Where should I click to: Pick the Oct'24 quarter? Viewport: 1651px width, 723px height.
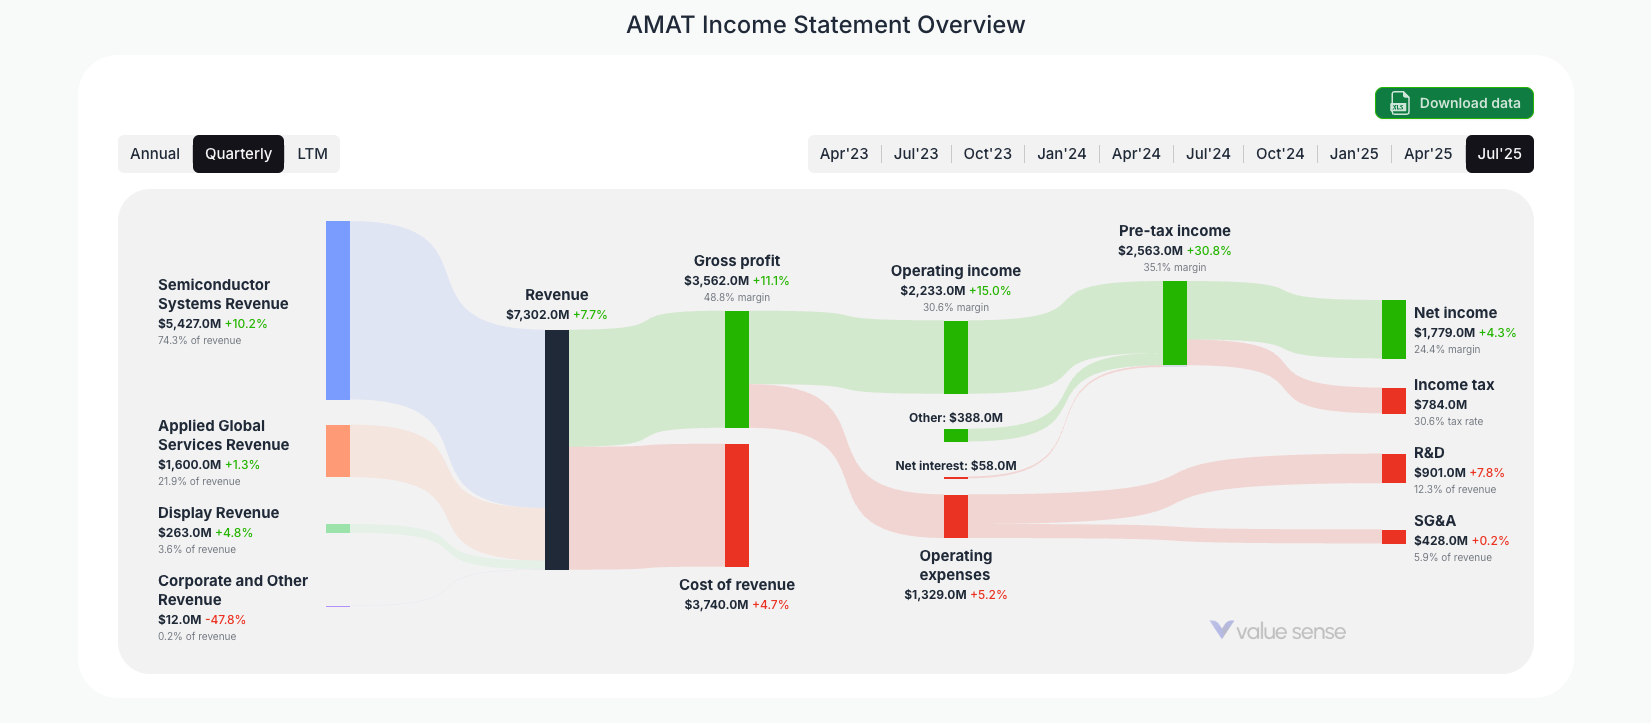click(1280, 154)
